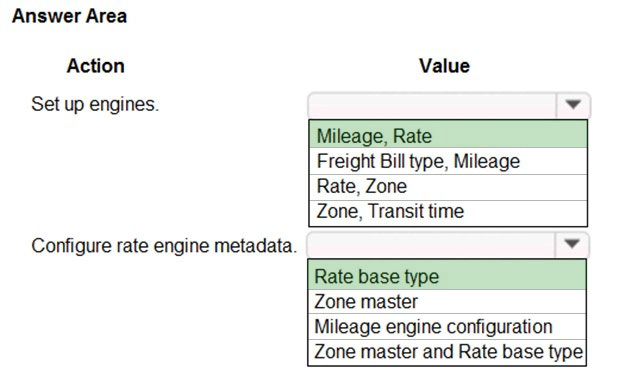The height and width of the screenshot is (388, 625).
Task: Click the Set up engines combo box field
Action: click(x=432, y=105)
